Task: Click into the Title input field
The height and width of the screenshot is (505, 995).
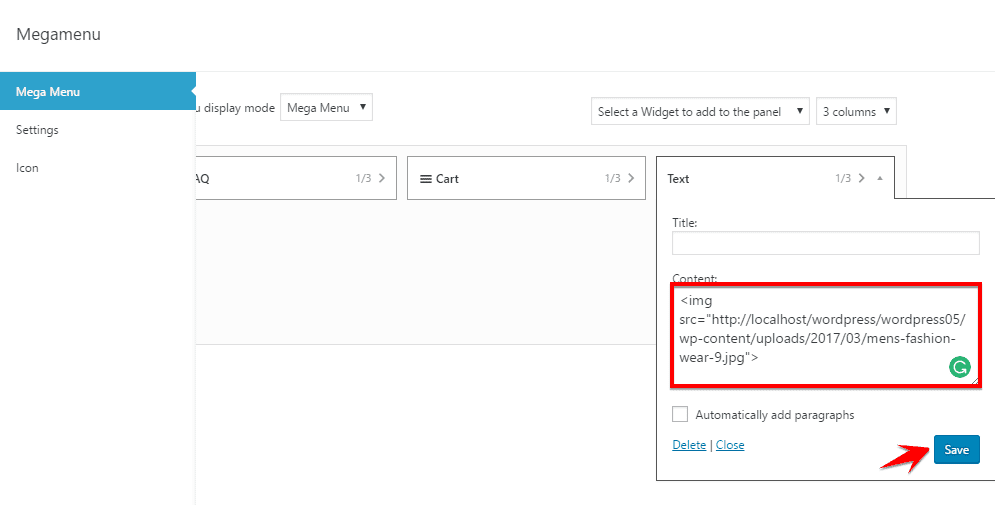Action: (825, 243)
